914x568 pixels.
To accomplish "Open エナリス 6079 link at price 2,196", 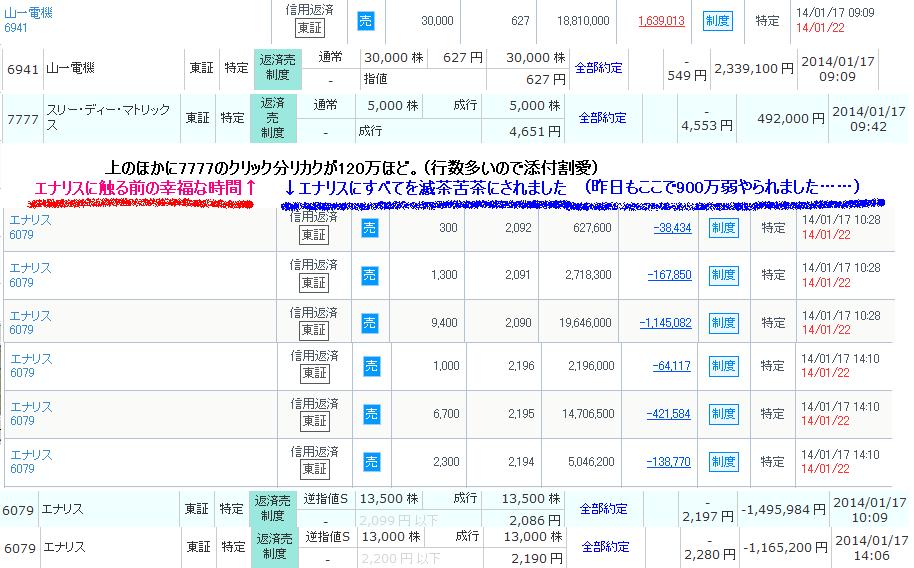I will [x=31, y=366].
